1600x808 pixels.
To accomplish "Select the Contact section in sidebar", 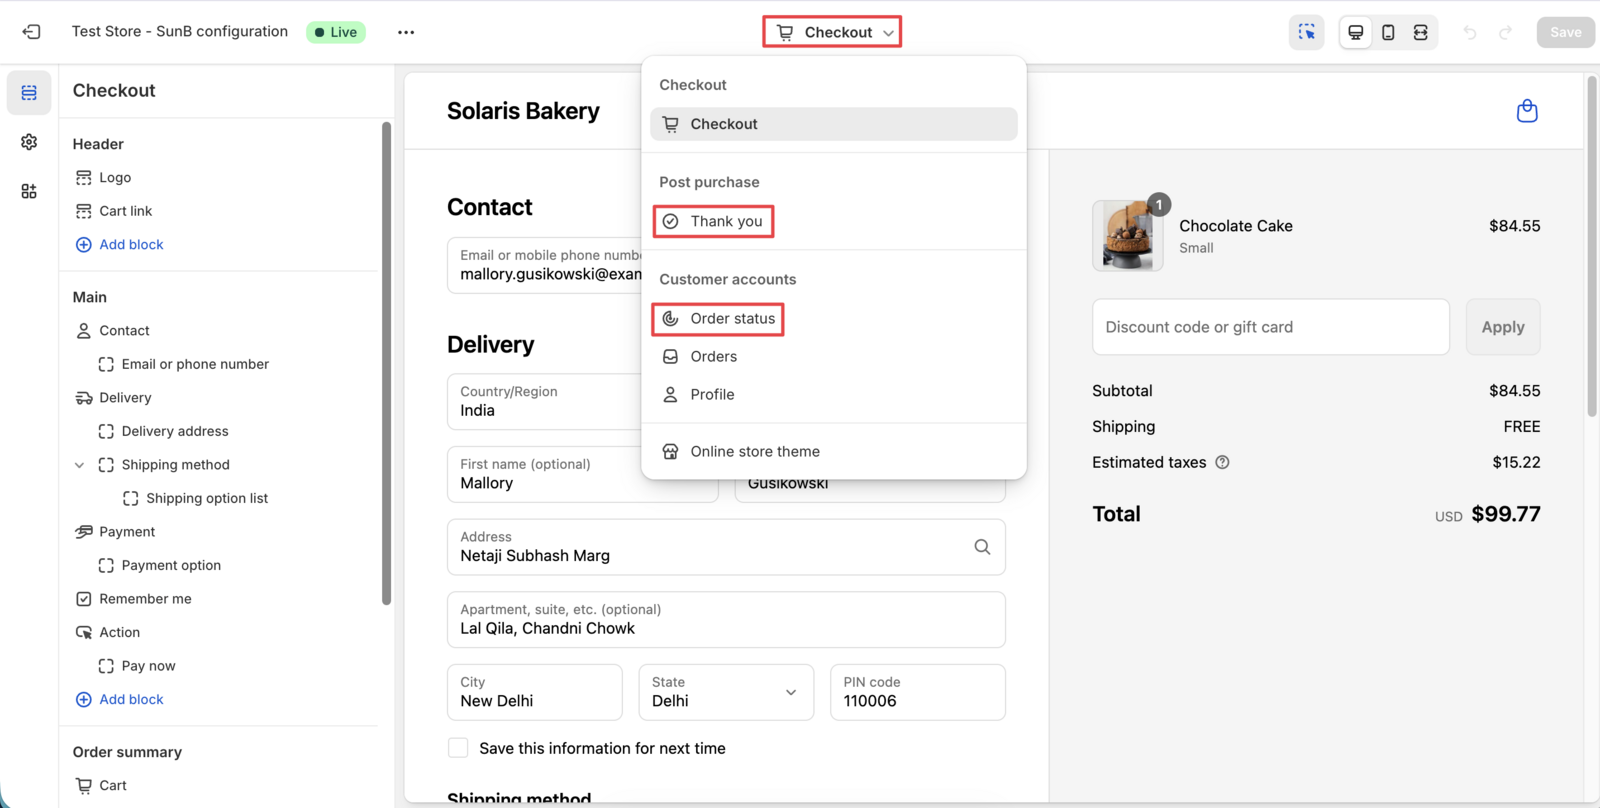I will point(124,330).
